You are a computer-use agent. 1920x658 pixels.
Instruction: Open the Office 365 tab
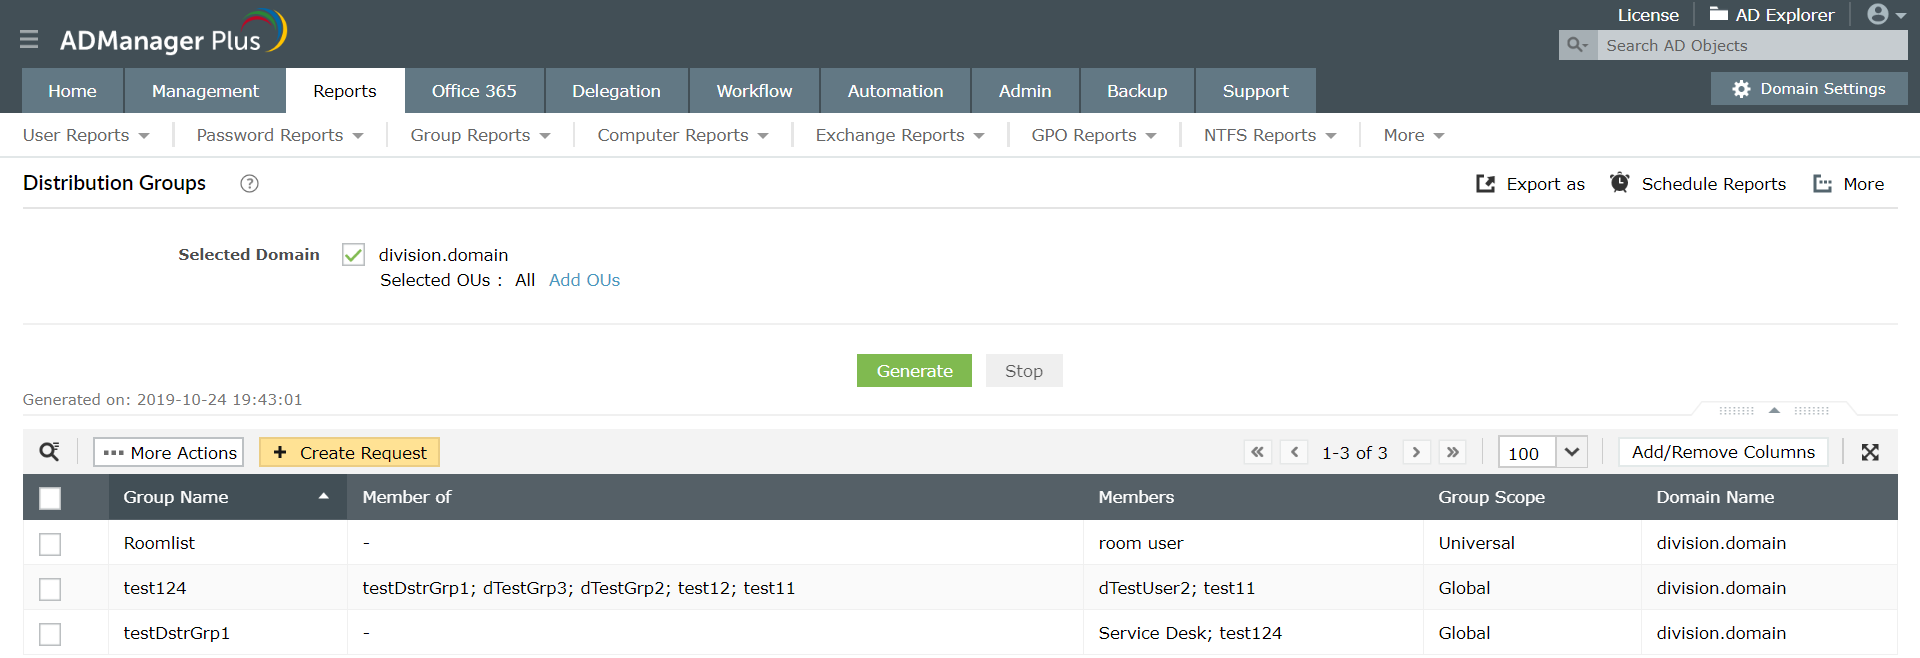[474, 91]
